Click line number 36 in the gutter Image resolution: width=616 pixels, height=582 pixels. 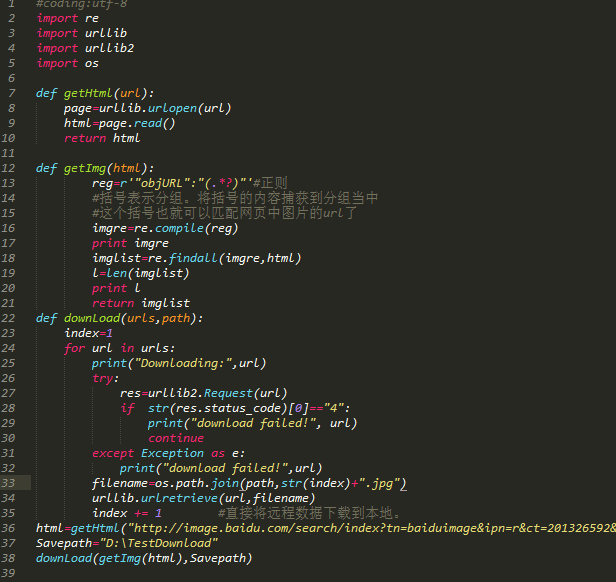(x=8, y=528)
